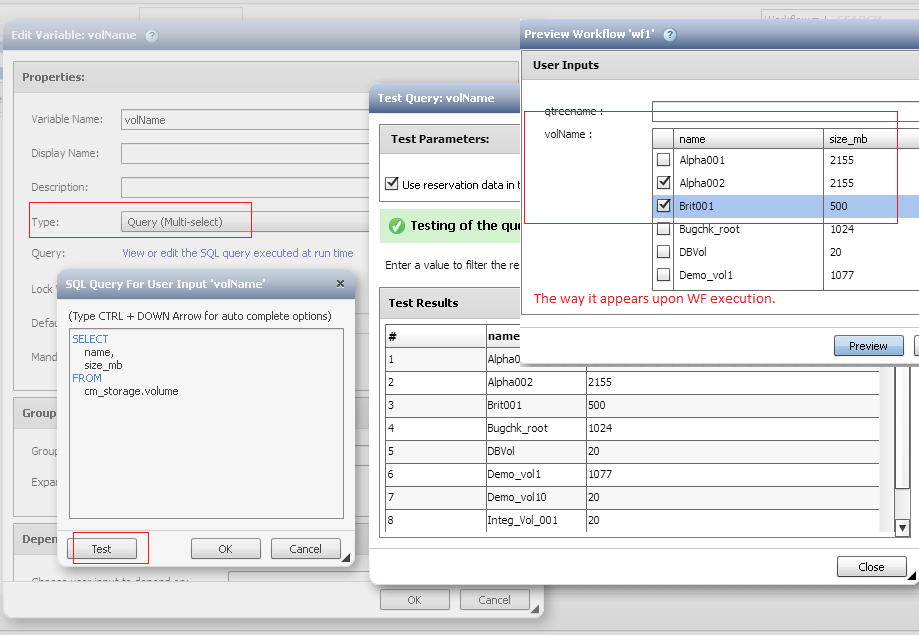Click help icon beside Preview Workflow title
The height and width of the screenshot is (635, 919).
pyautogui.click(x=669, y=35)
